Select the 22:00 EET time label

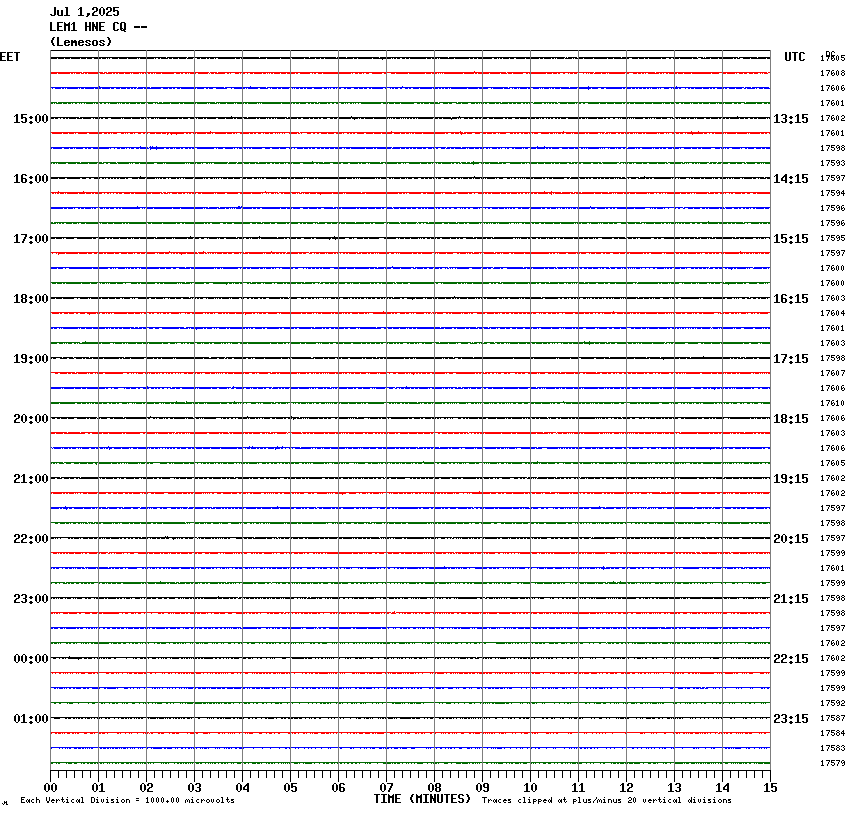(31, 539)
